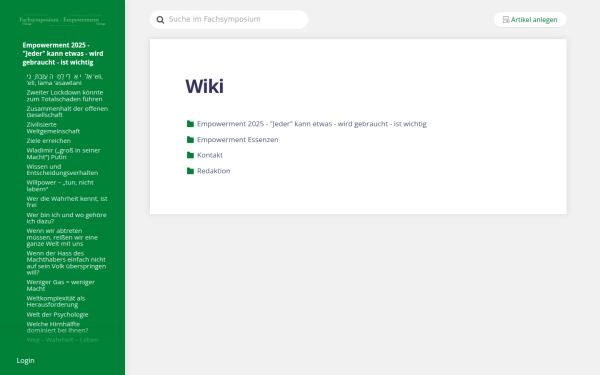600x375 pixels.
Task: Open Weltkomplexität als Herausforderung
Action: click(56, 301)
